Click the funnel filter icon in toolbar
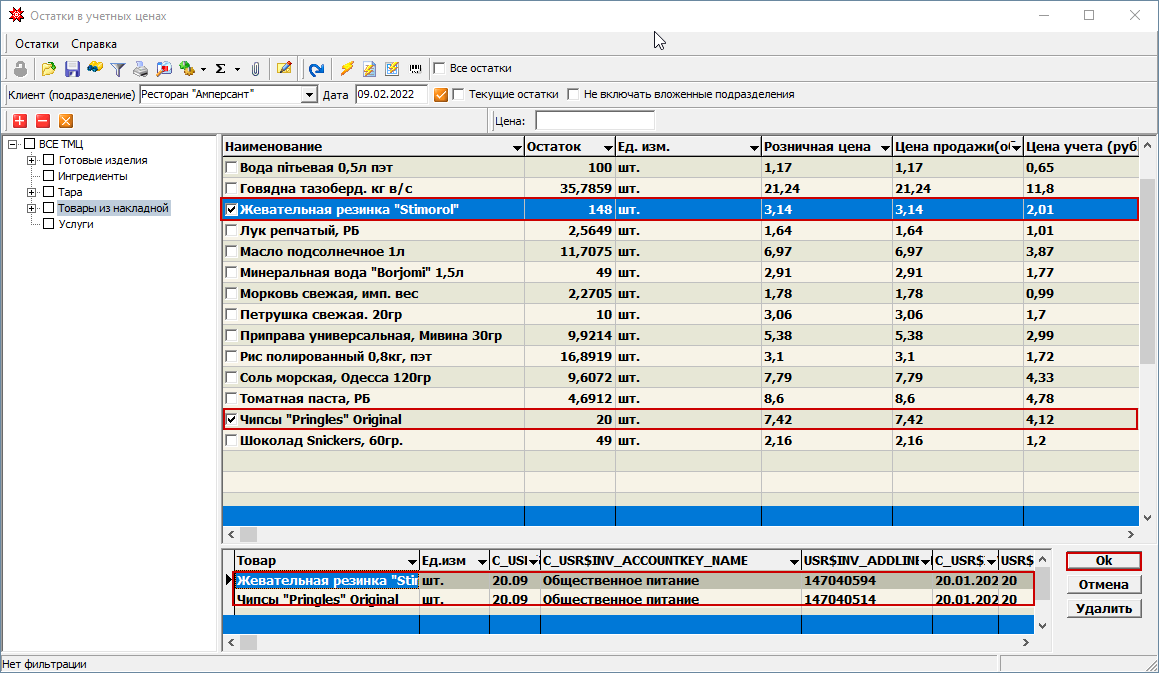The image size is (1159, 673). (118, 69)
